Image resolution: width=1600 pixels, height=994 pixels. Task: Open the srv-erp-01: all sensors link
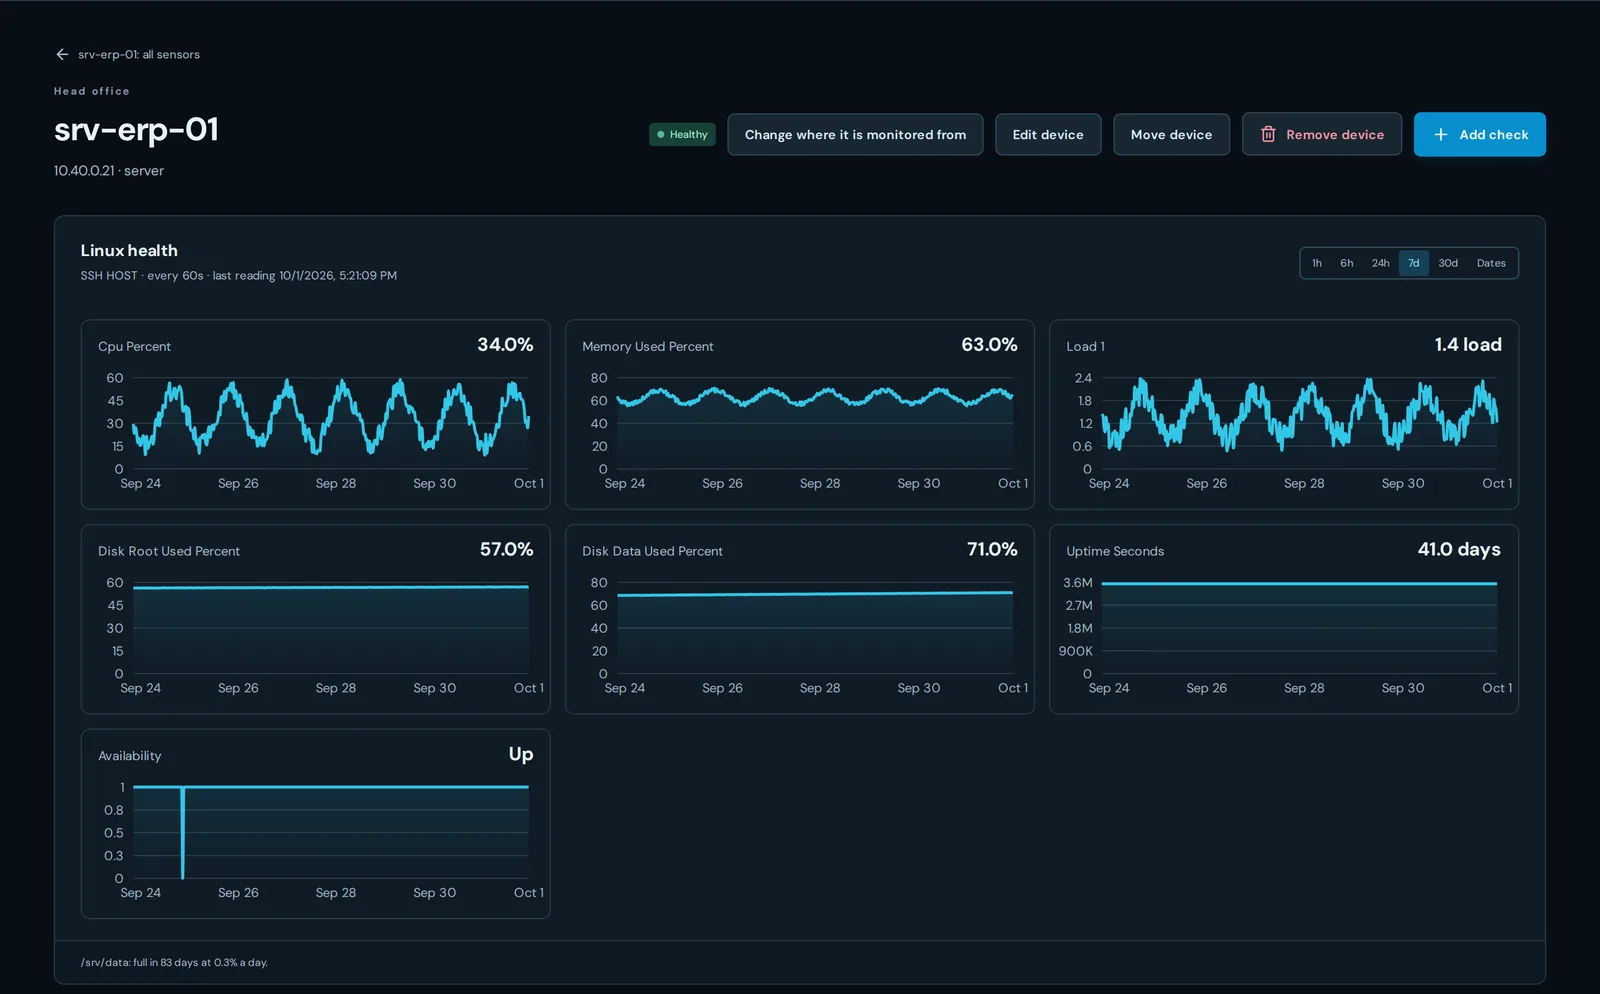pyautogui.click(x=139, y=54)
